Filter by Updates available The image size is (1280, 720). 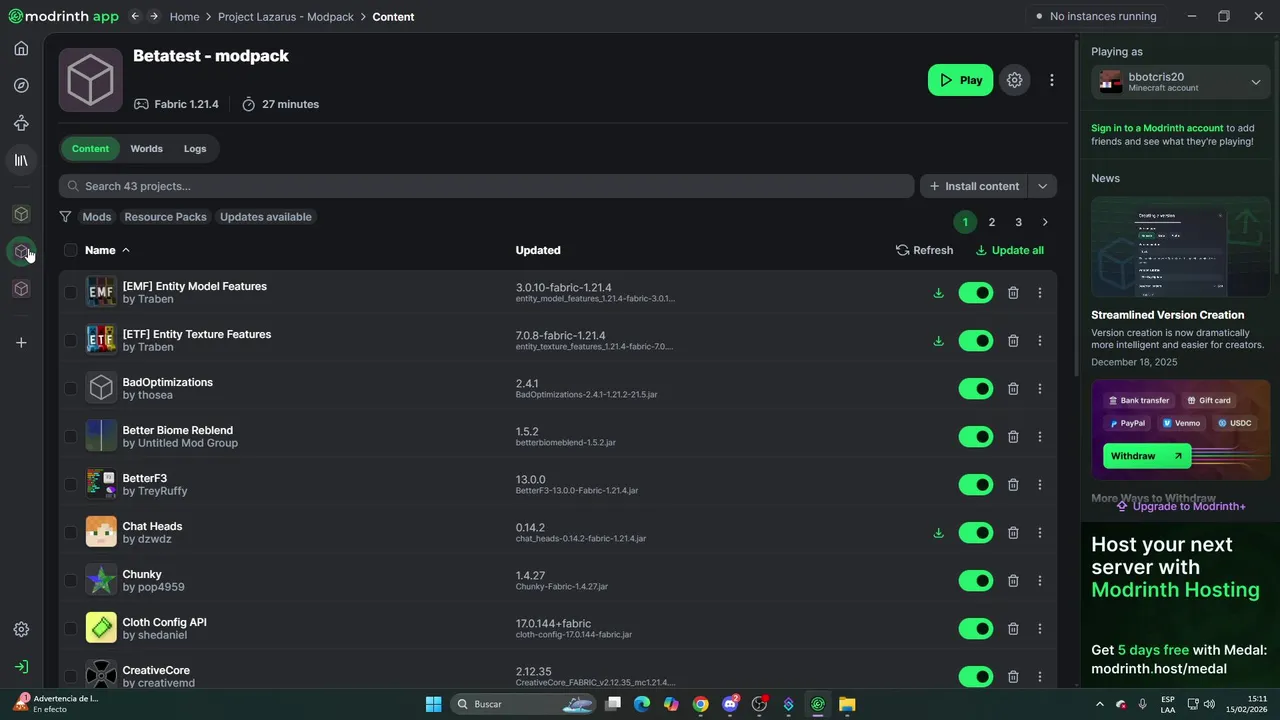pos(266,217)
